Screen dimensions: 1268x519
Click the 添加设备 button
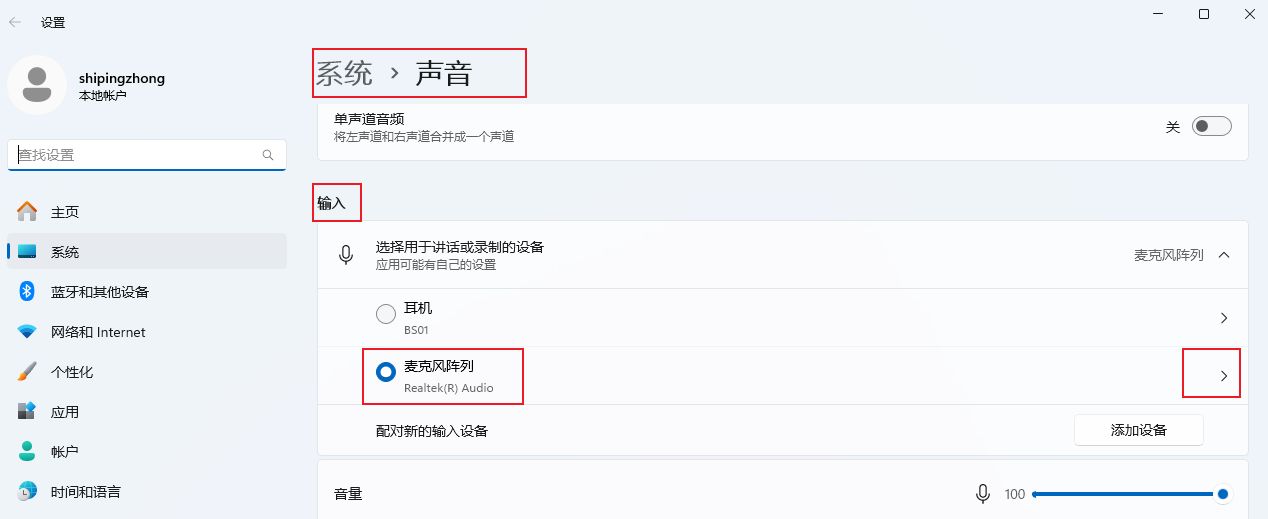pyautogui.click(x=1138, y=430)
